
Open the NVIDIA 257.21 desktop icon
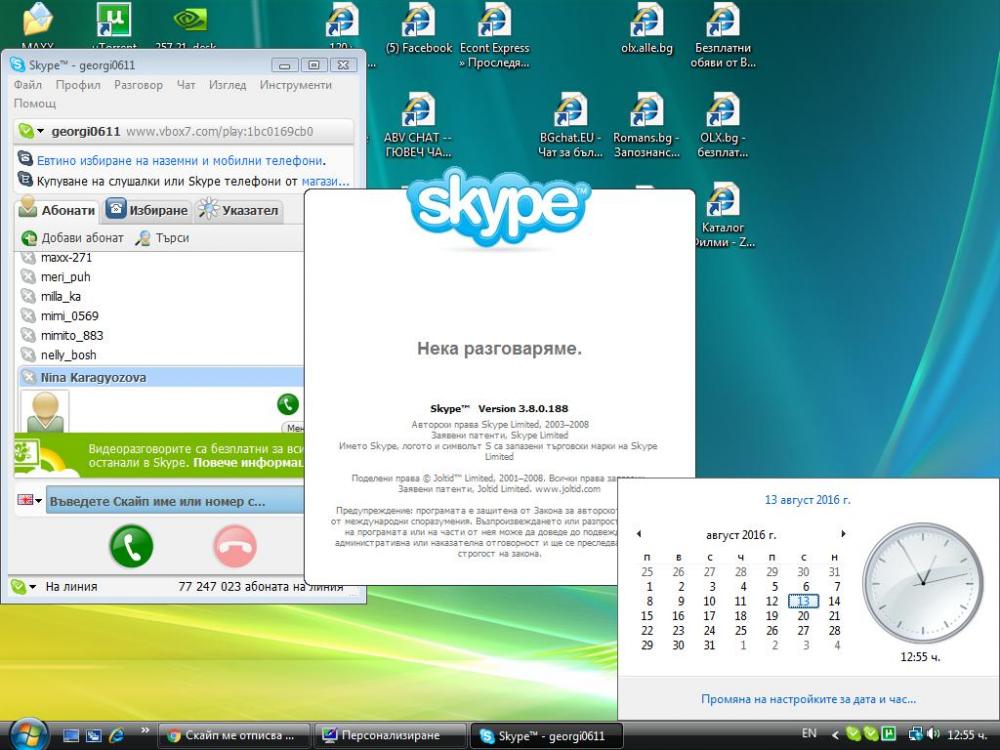click(x=189, y=26)
